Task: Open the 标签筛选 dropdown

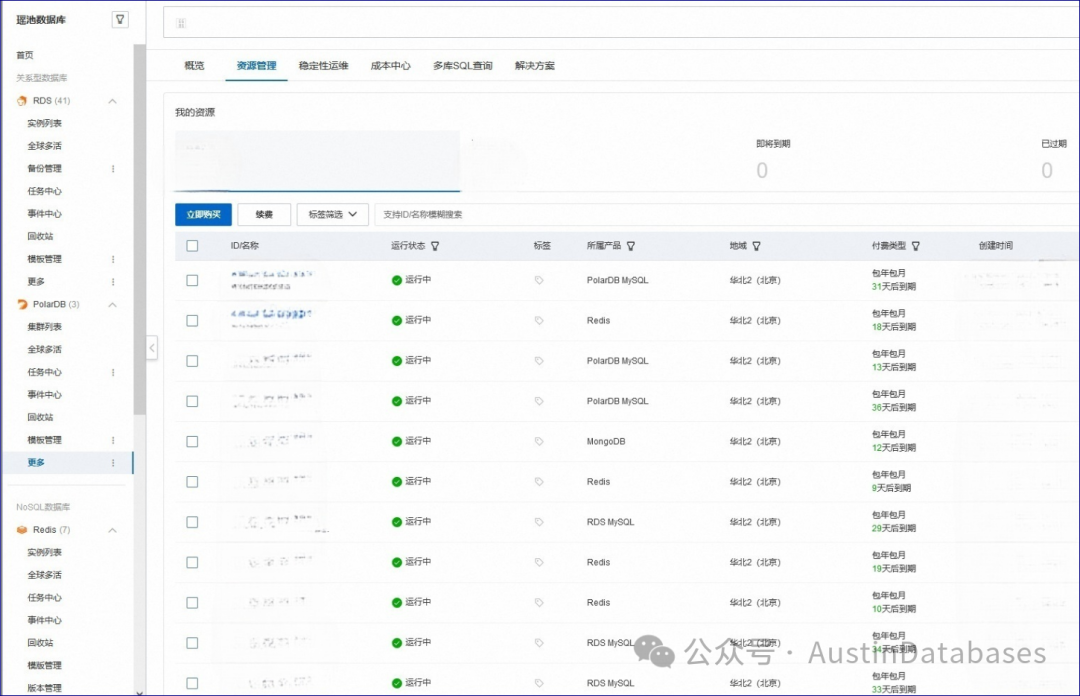Action: pyautogui.click(x=333, y=214)
